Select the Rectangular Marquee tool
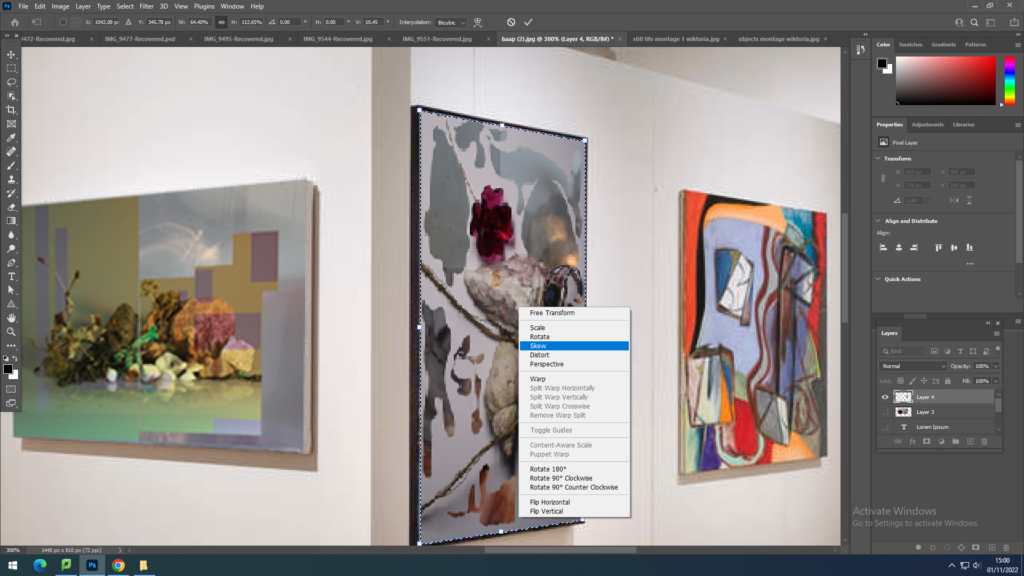1024x576 pixels. coord(11,68)
